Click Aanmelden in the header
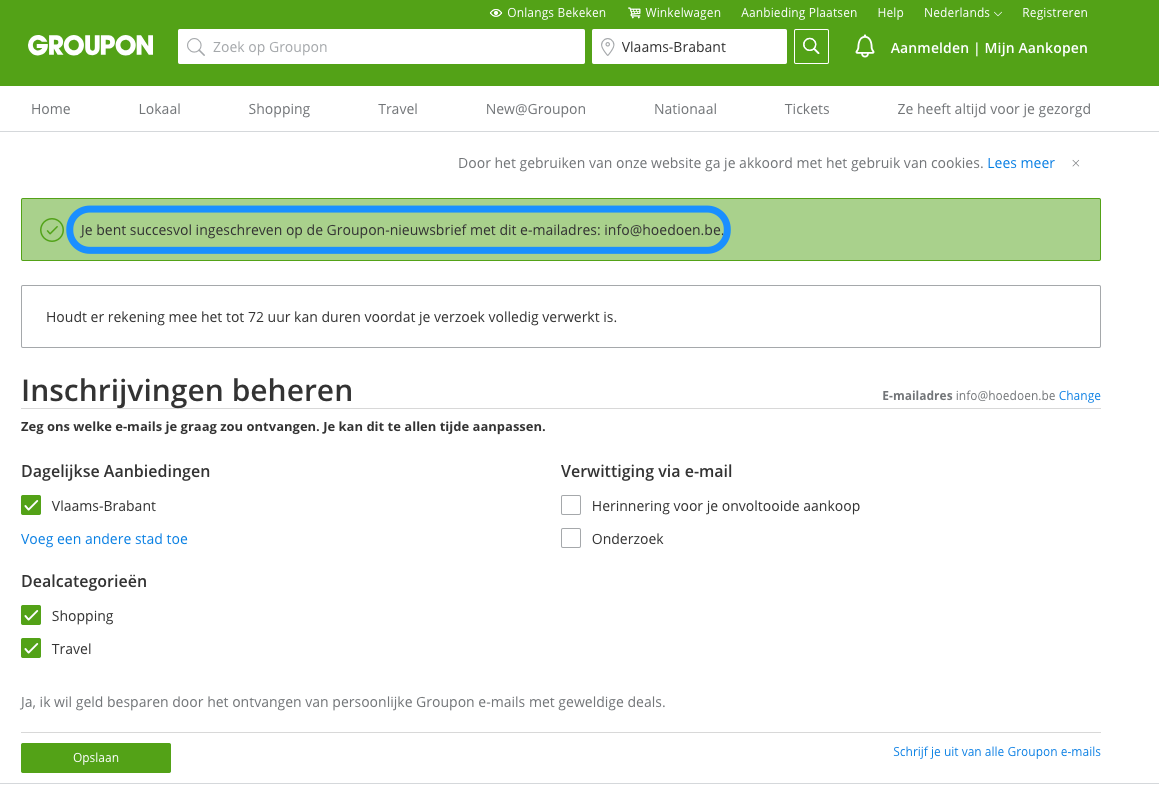This screenshot has width=1159, height=791. pyautogui.click(x=929, y=48)
